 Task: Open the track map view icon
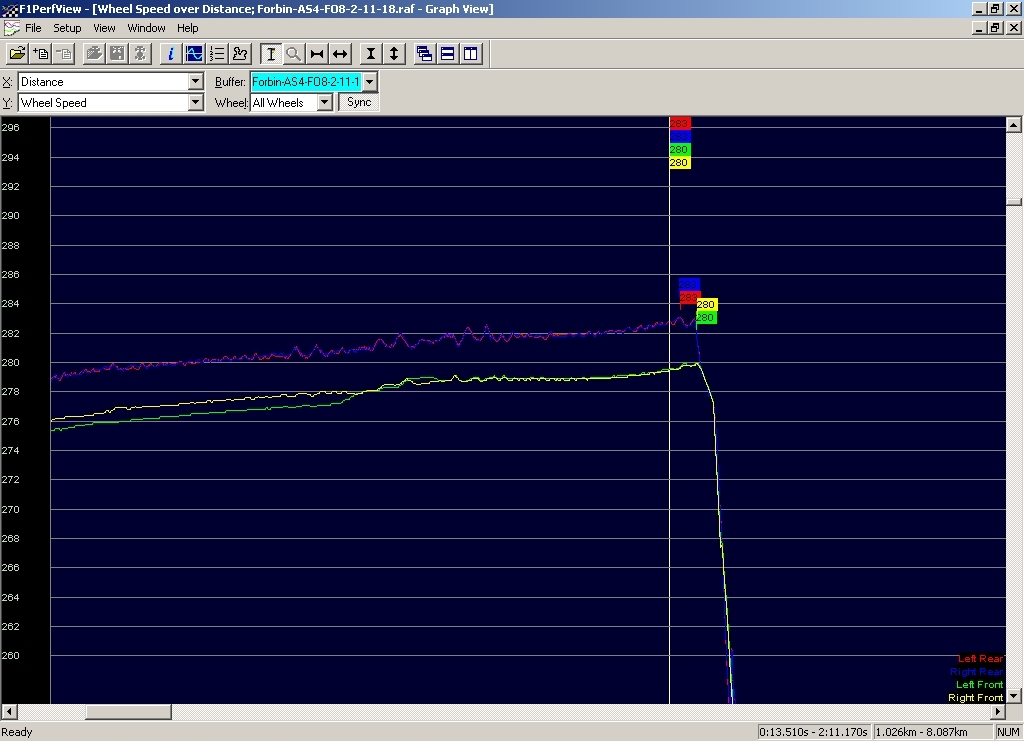pos(240,54)
